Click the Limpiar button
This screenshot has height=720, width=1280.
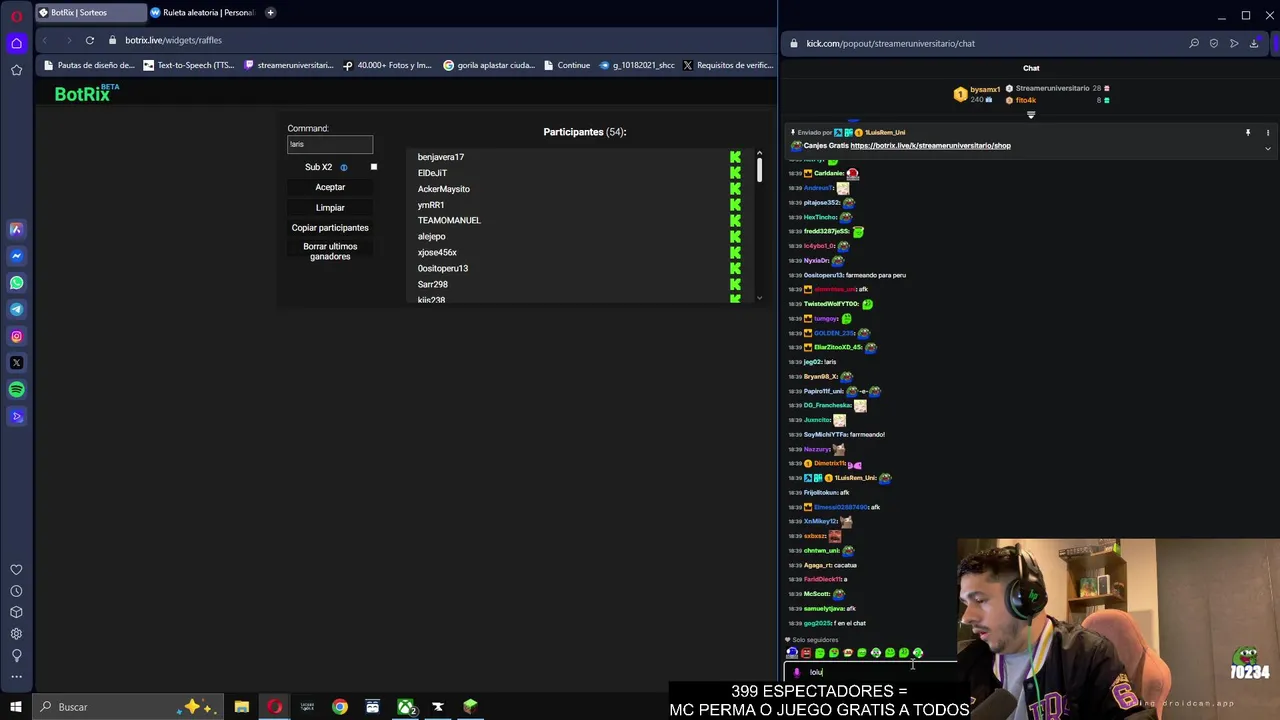point(330,208)
